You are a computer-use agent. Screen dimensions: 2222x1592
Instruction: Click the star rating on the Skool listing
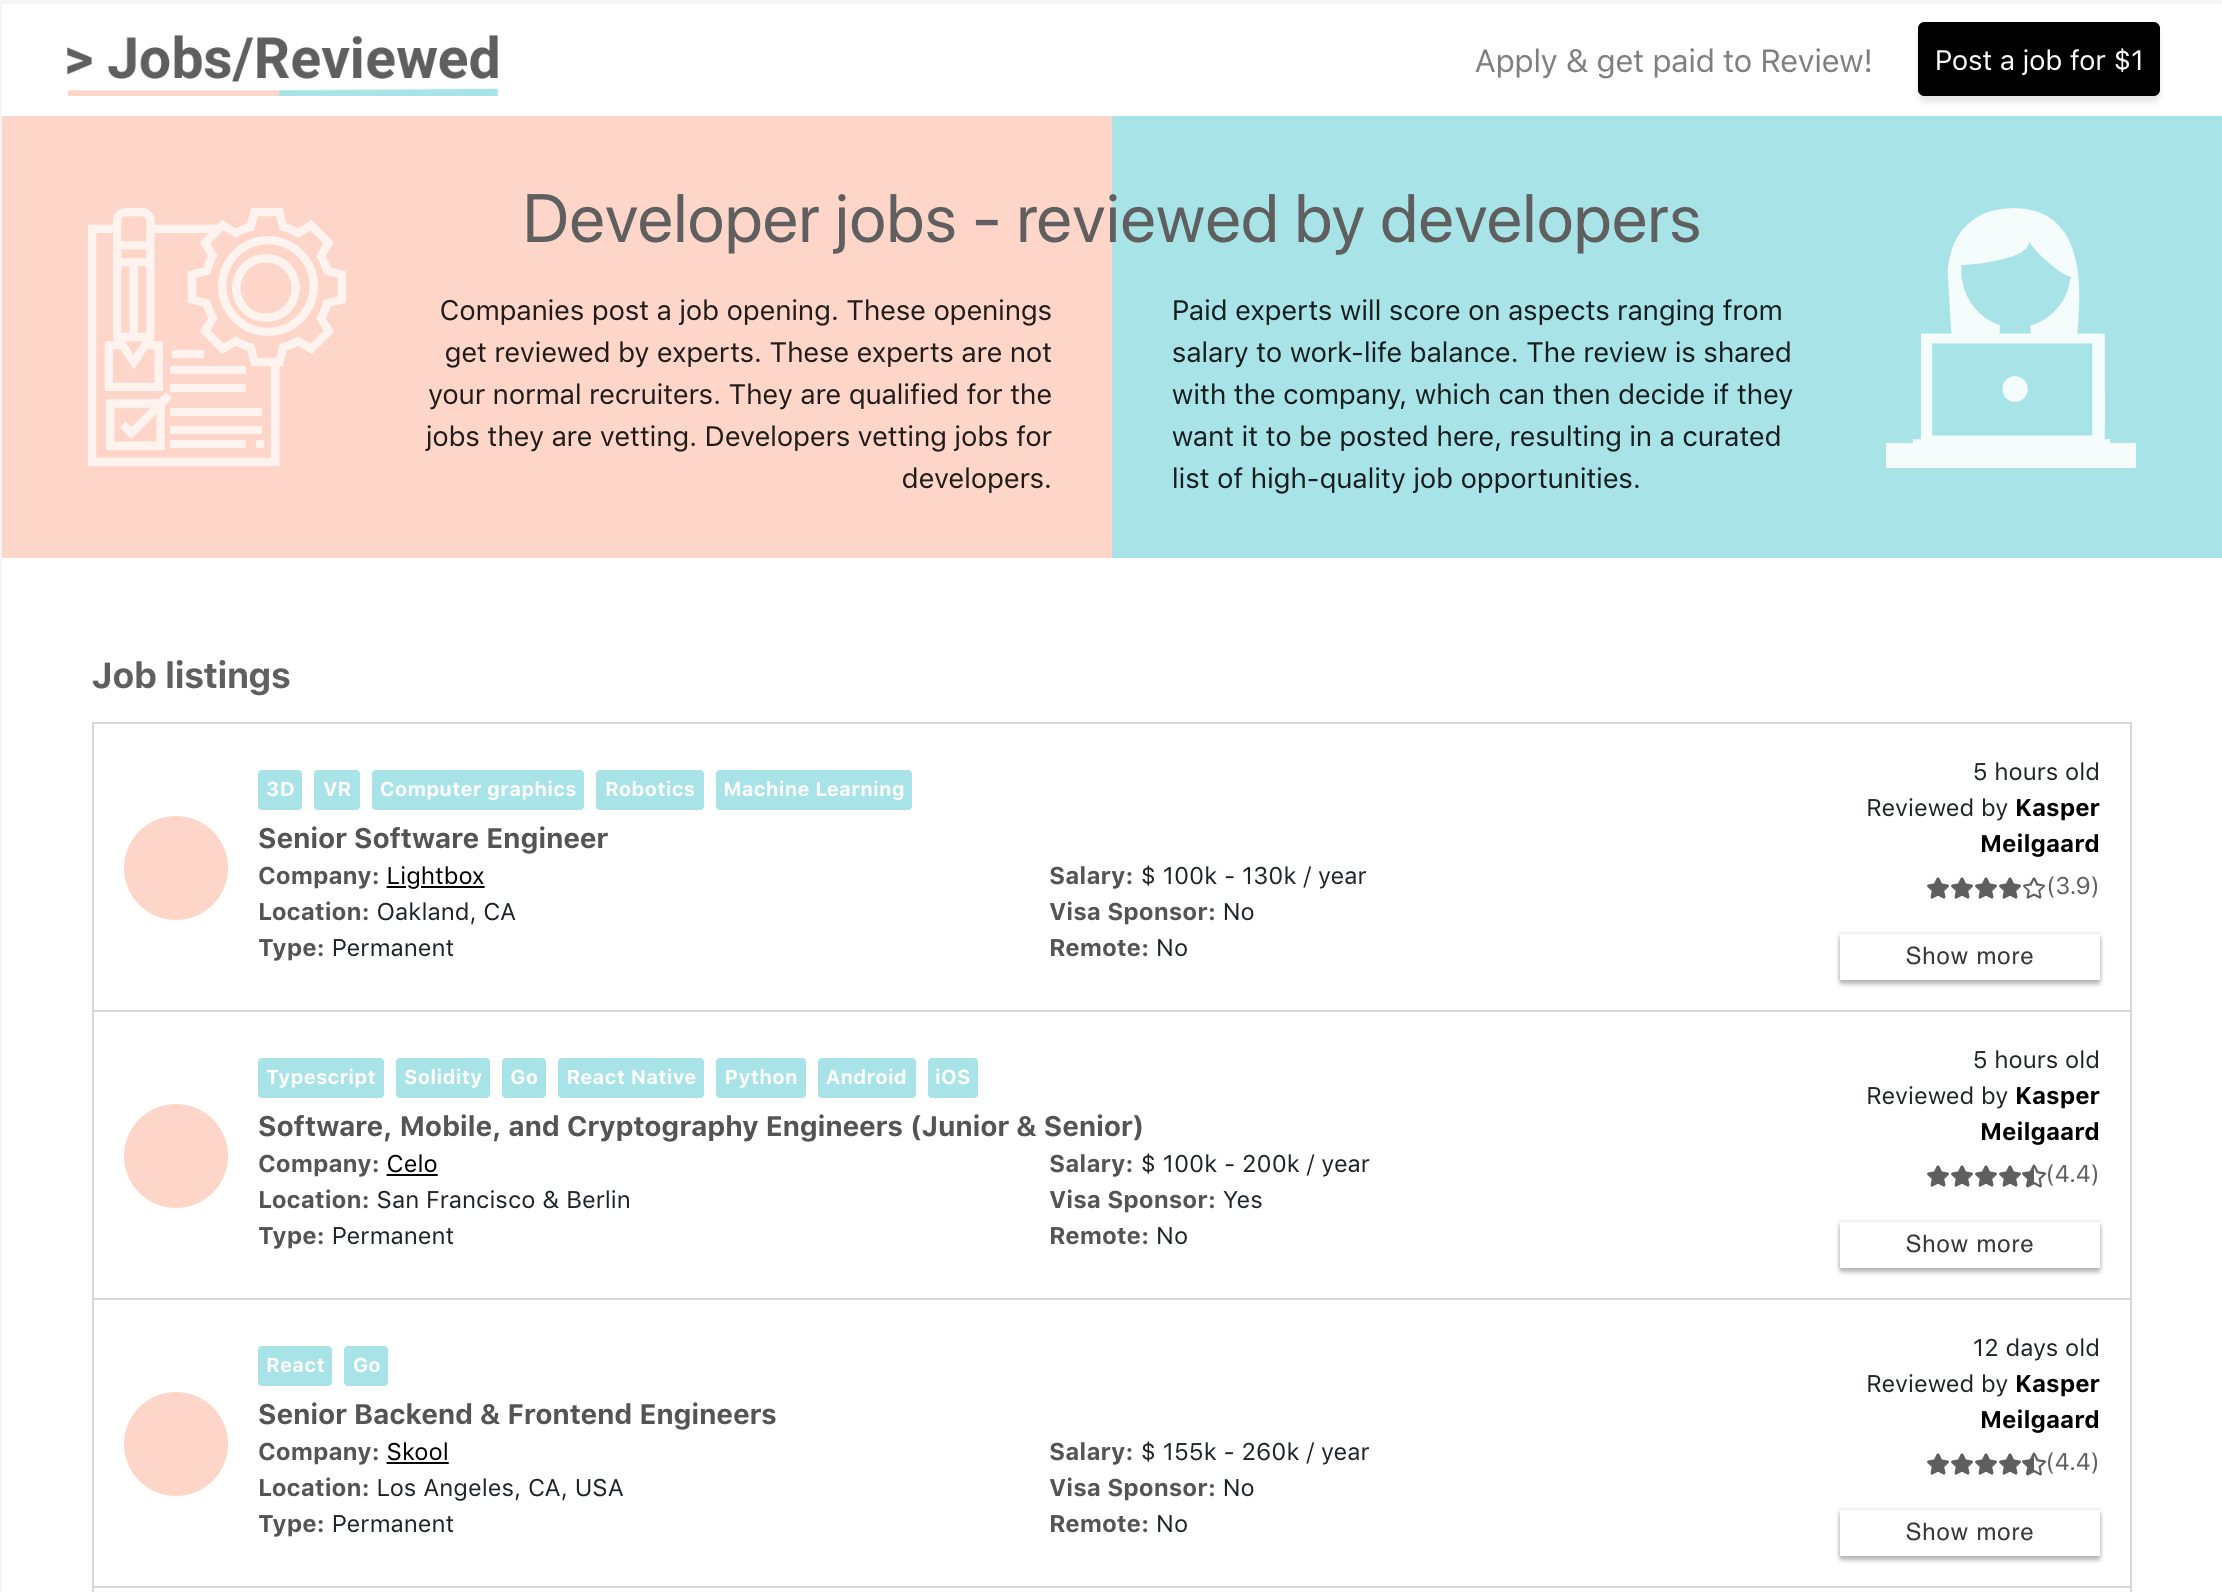[2011, 1463]
